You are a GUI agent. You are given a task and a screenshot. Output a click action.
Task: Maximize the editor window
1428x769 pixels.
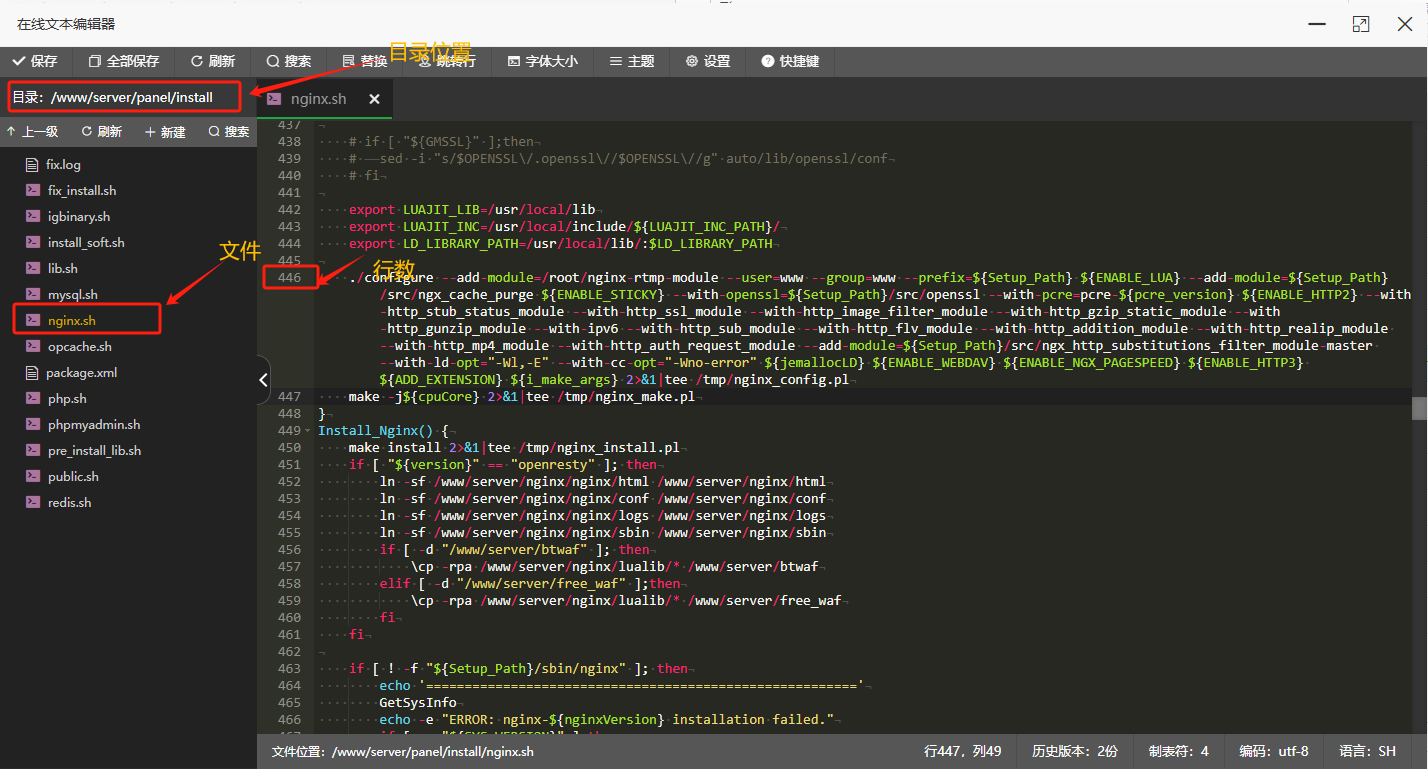click(x=1360, y=24)
